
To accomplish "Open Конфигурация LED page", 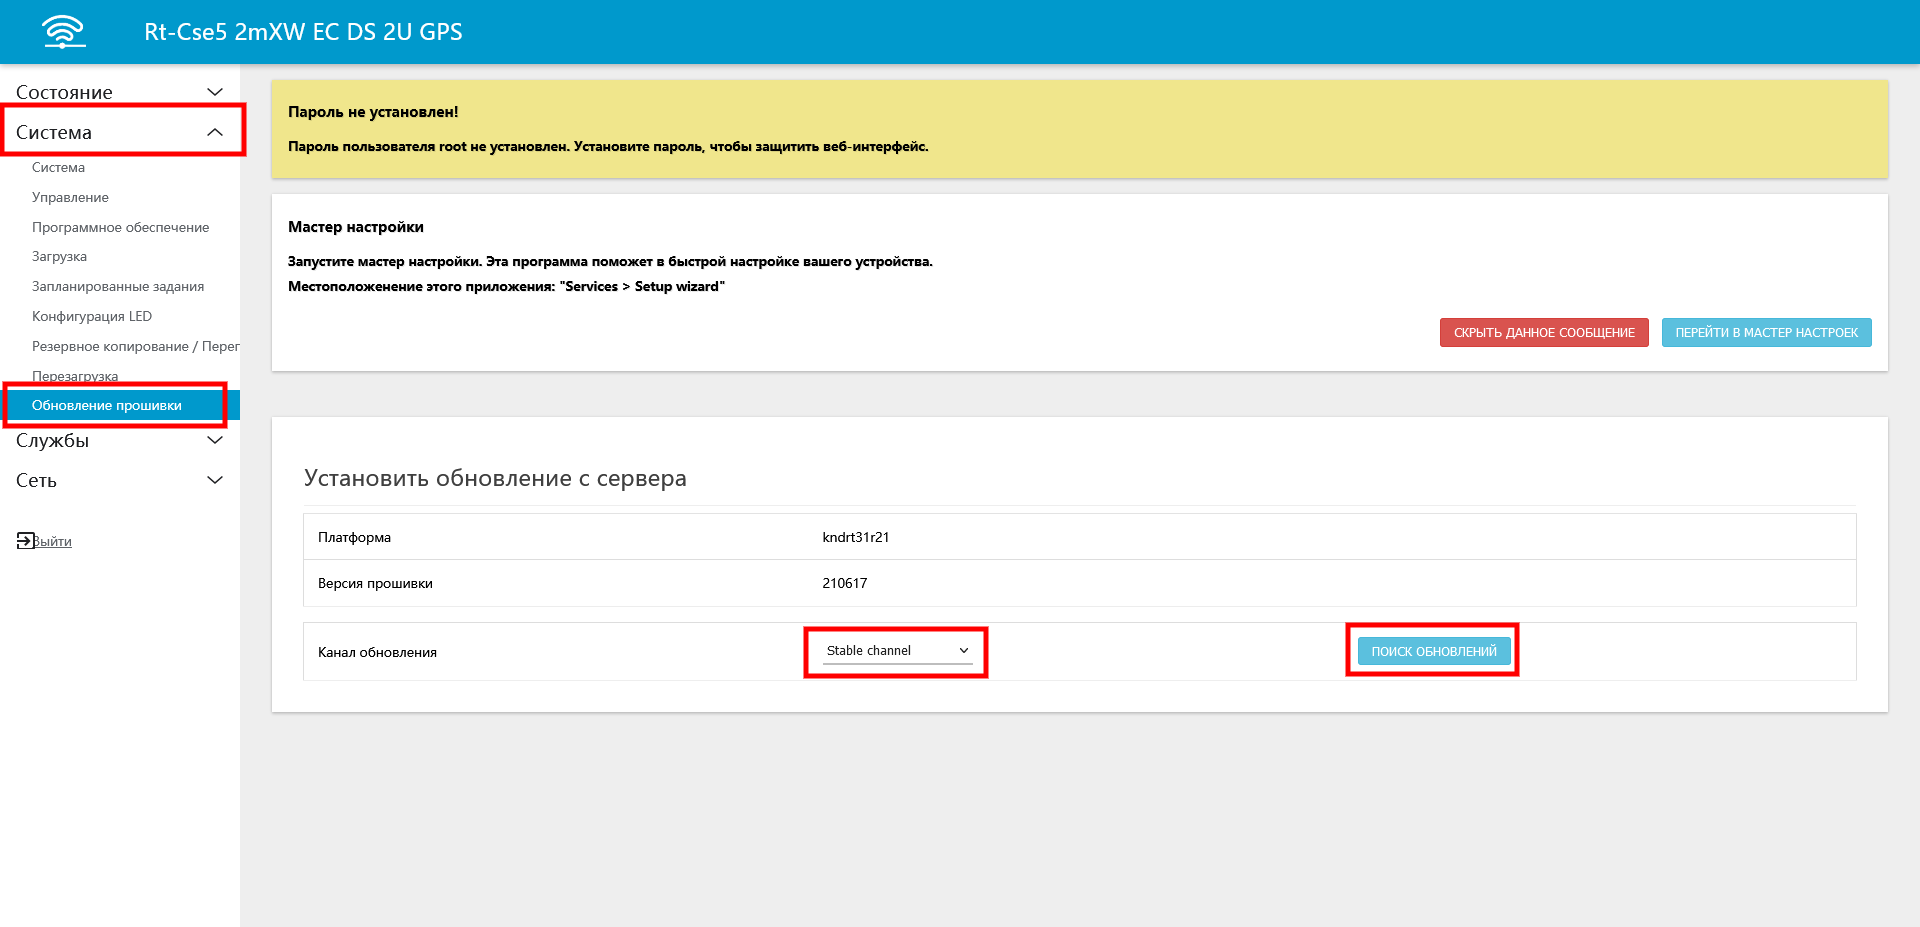I will (x=92, y=316).
